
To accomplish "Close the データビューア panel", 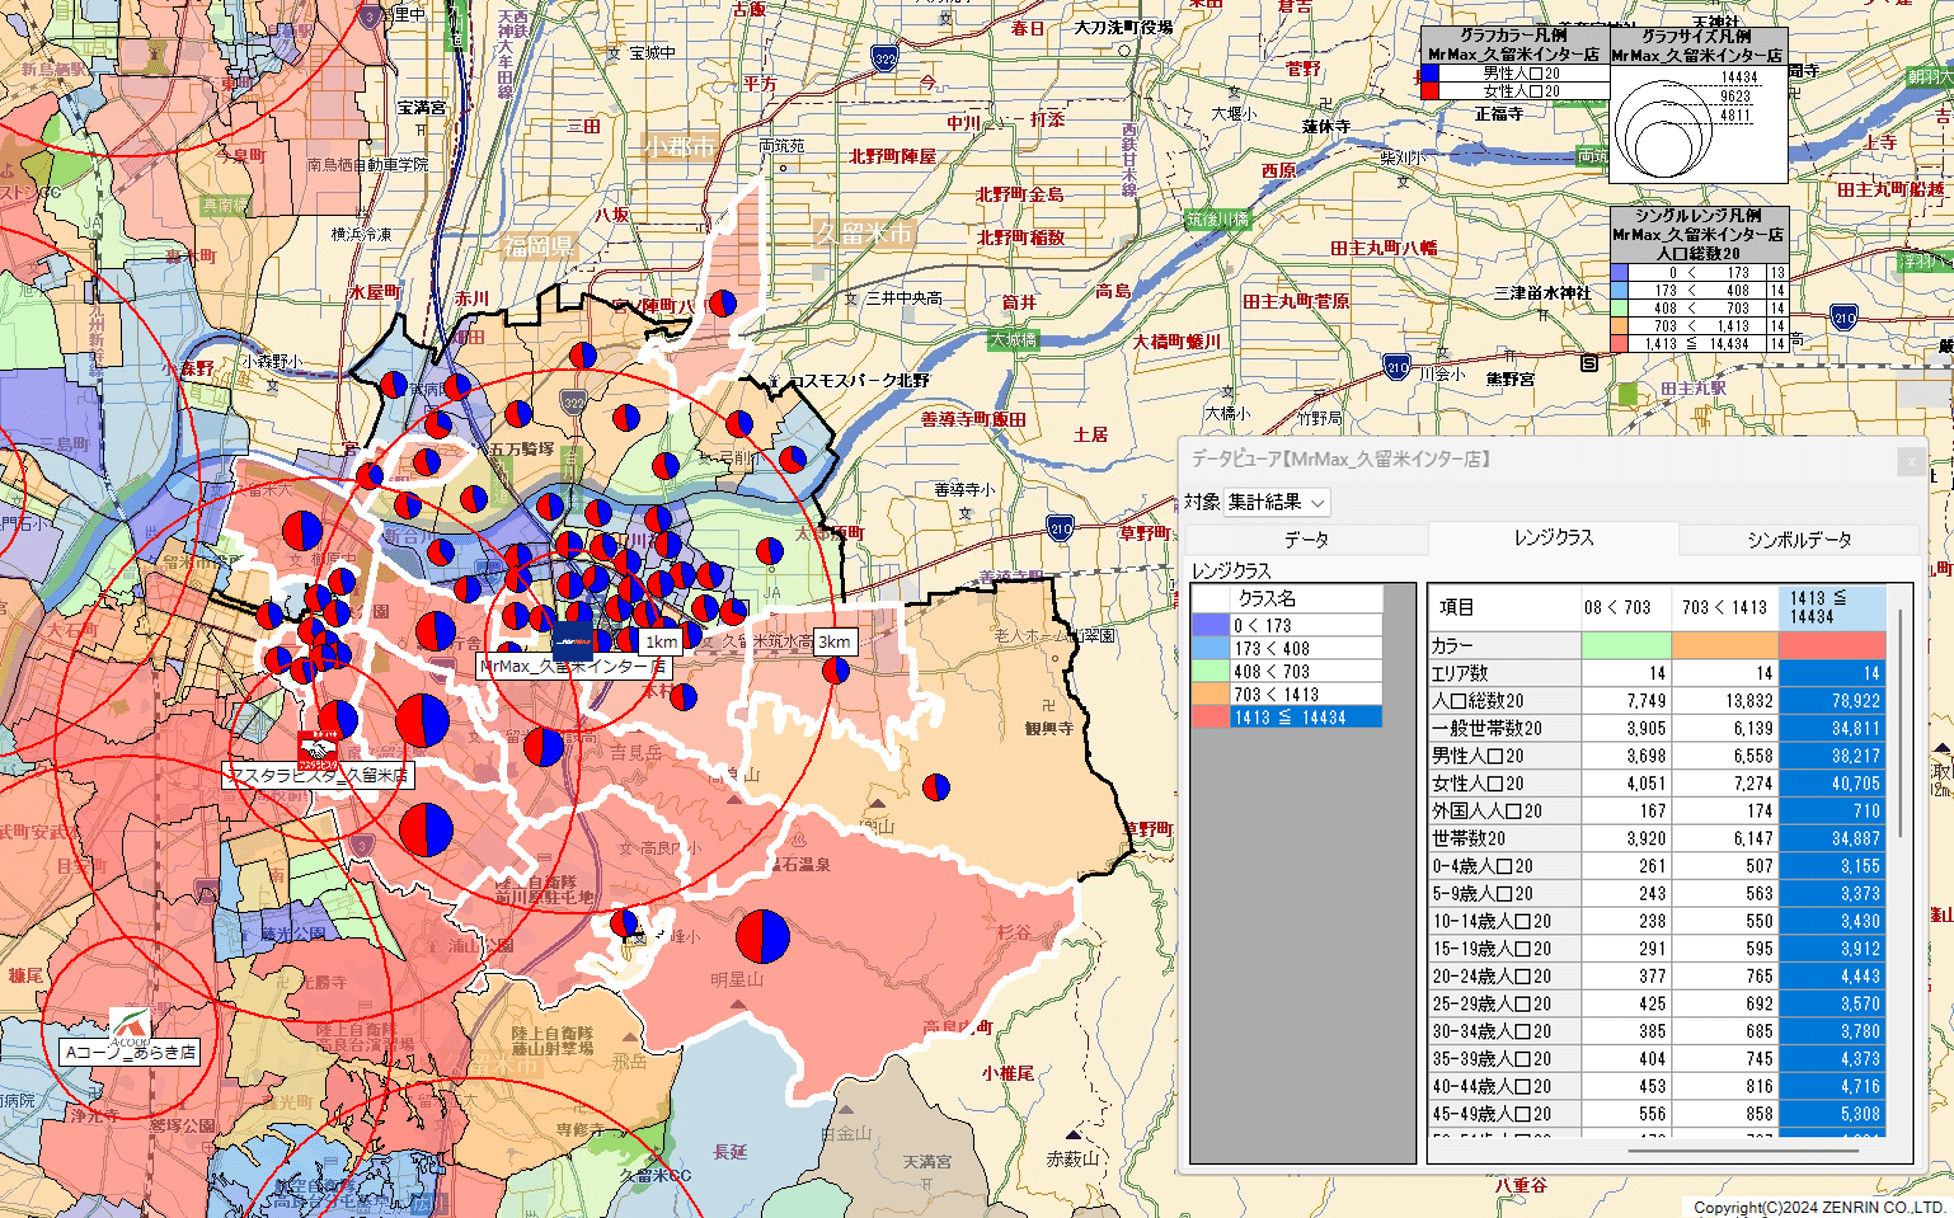I will pyautogui.click(x=1910, y=460).
